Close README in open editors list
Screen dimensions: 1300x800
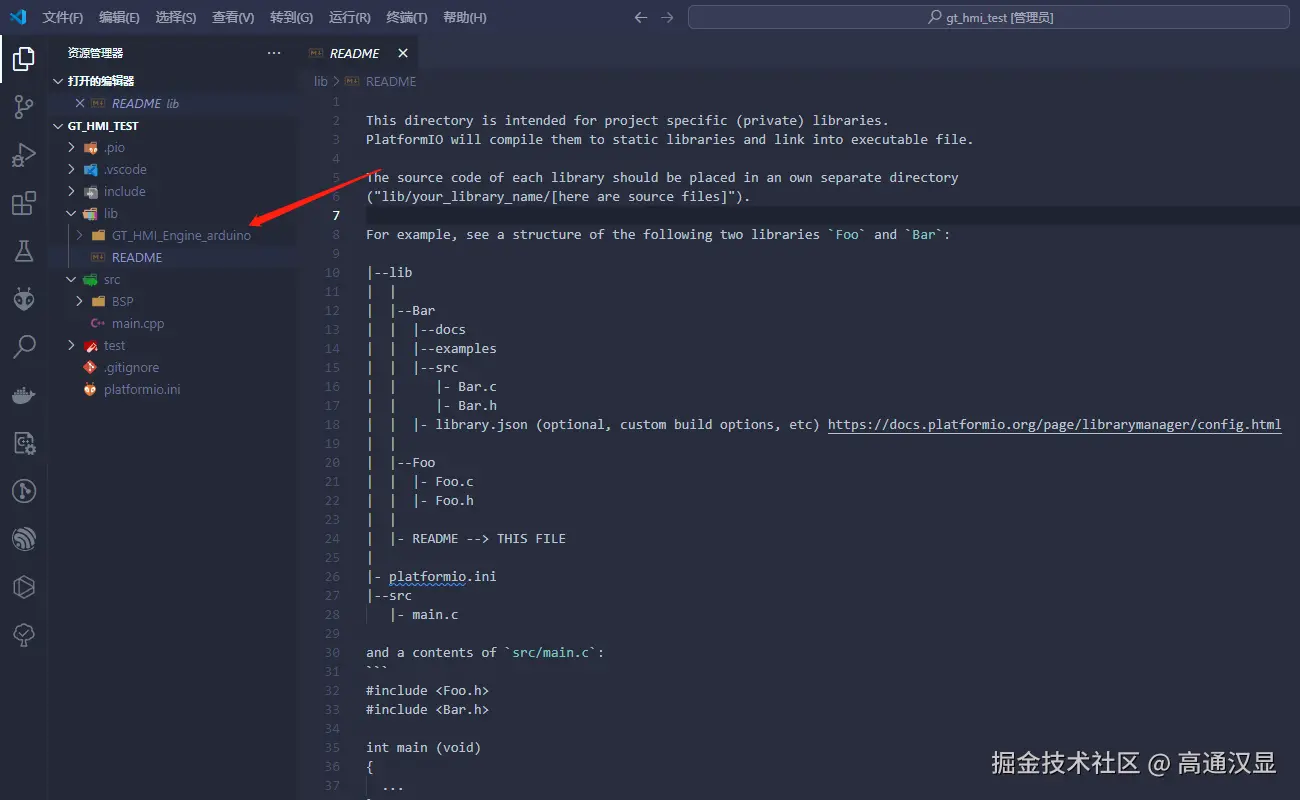click(80, 103)
